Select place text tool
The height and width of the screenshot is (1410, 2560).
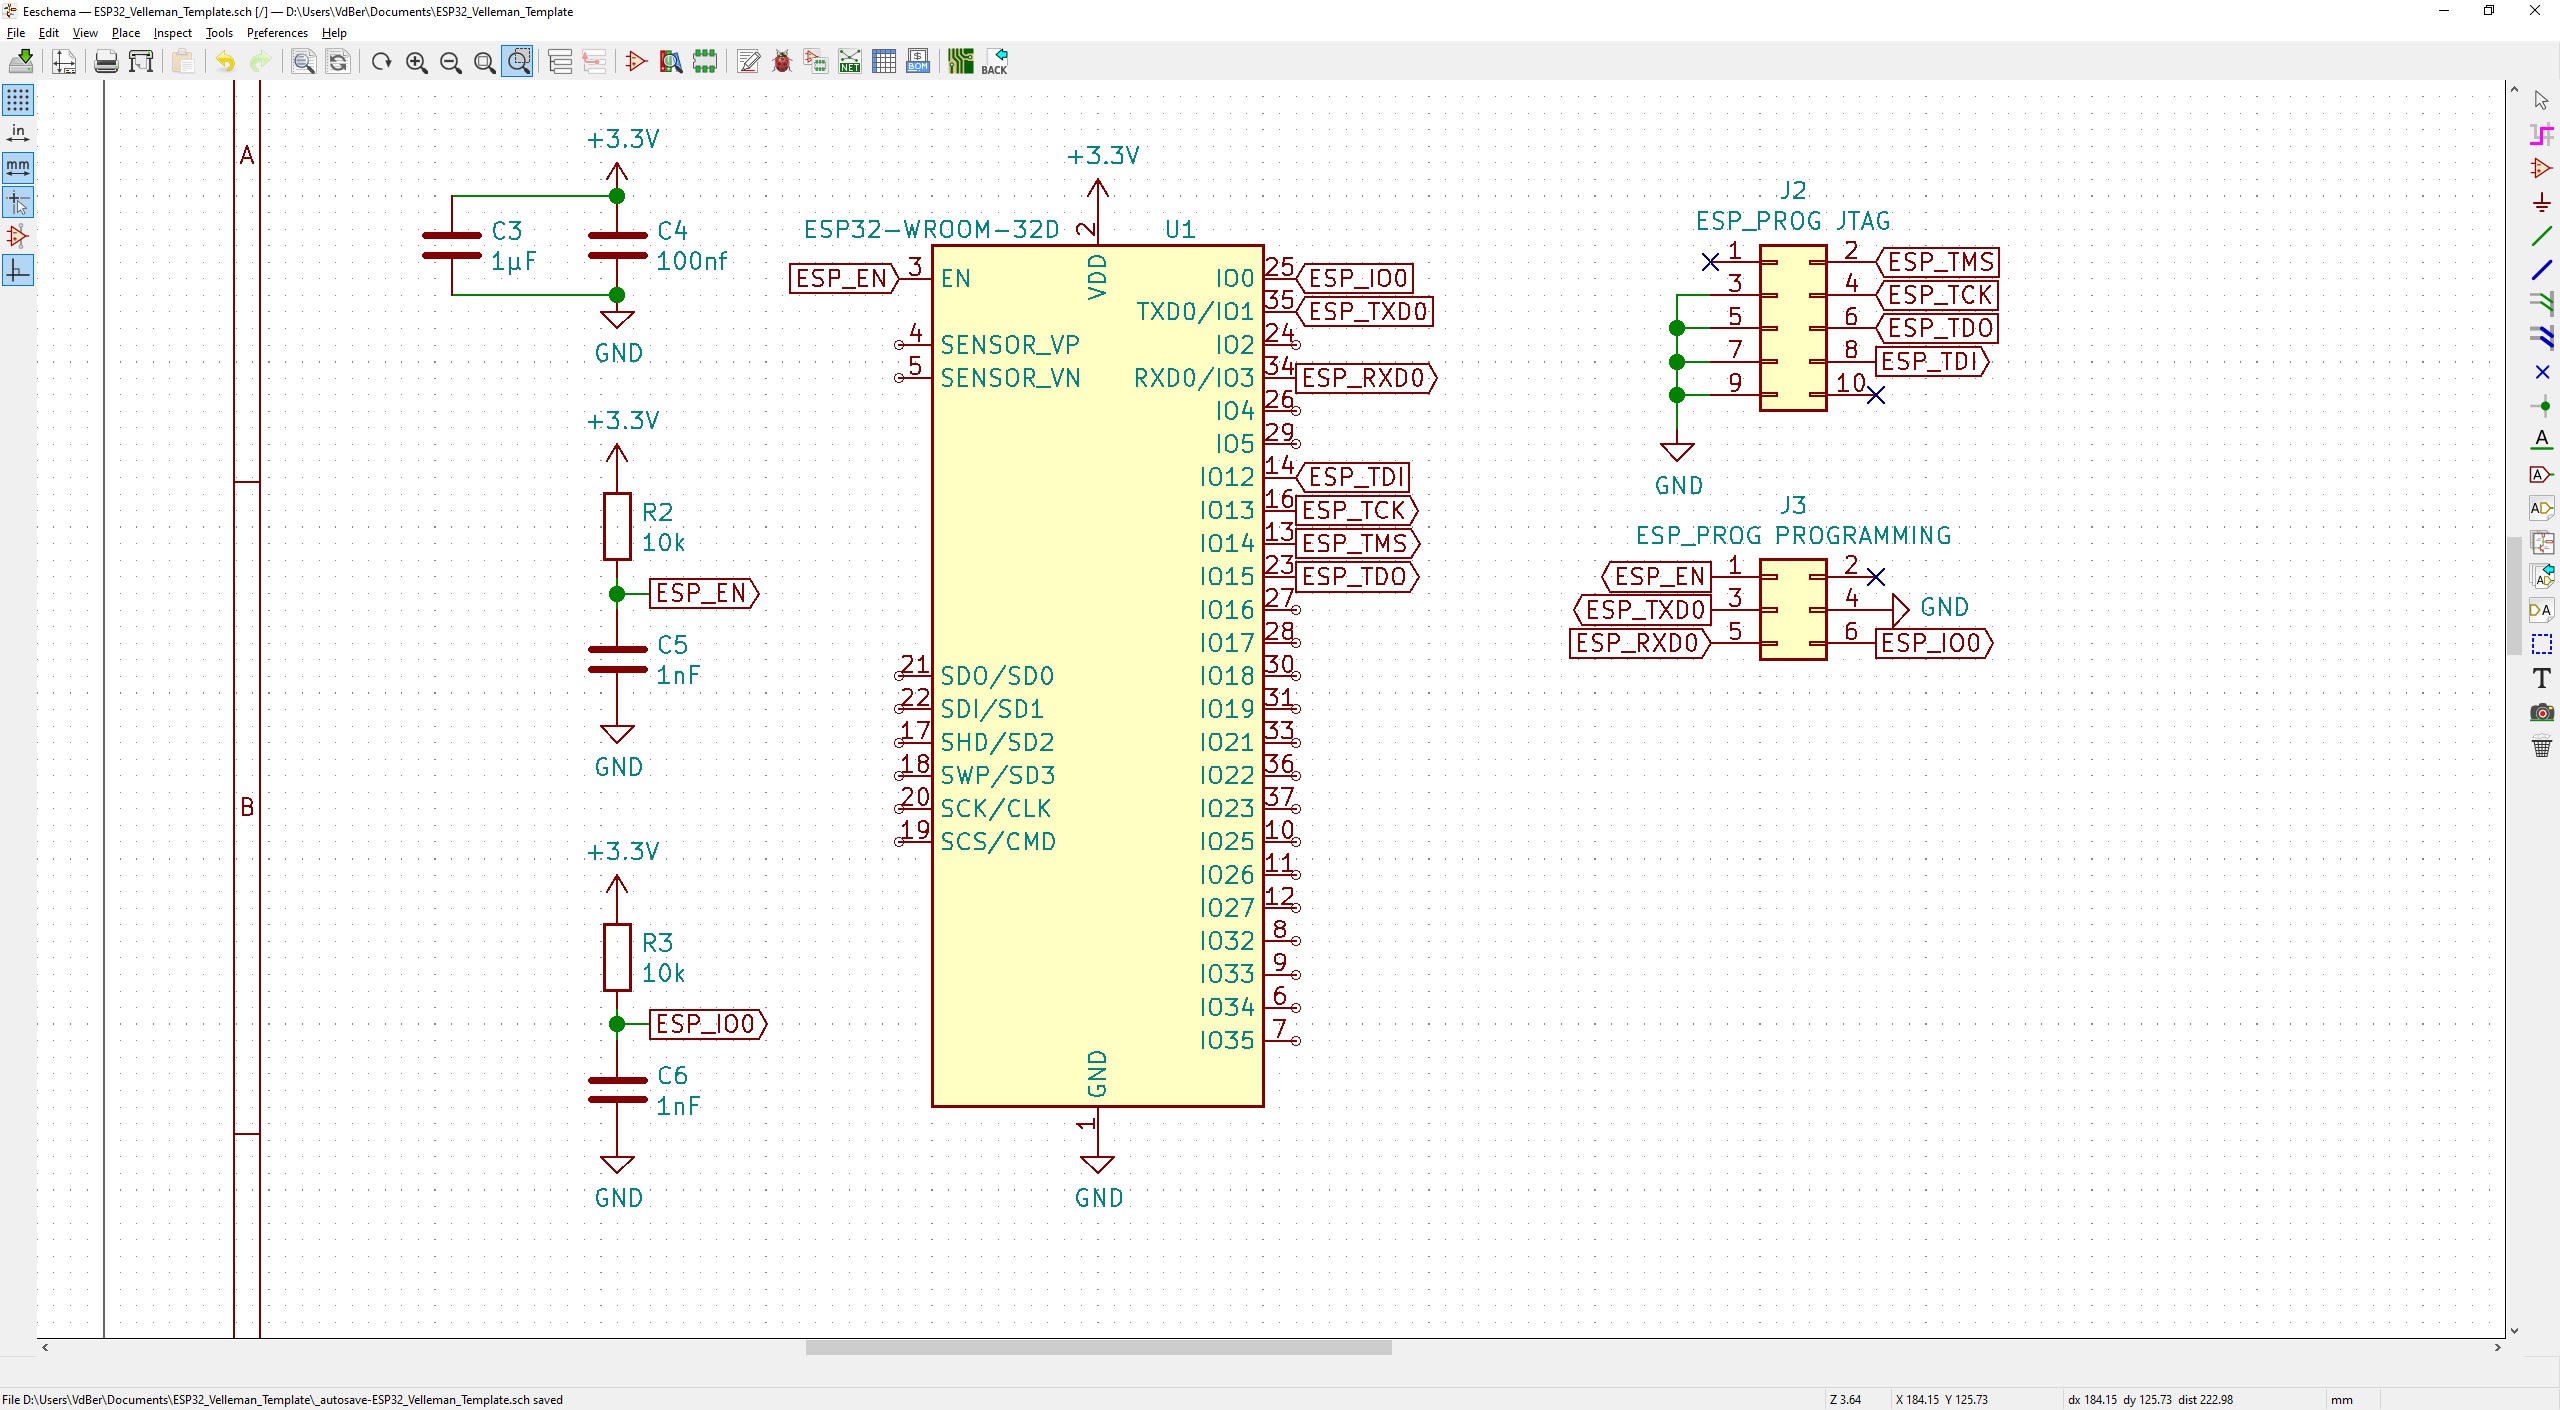point(2541,678)
